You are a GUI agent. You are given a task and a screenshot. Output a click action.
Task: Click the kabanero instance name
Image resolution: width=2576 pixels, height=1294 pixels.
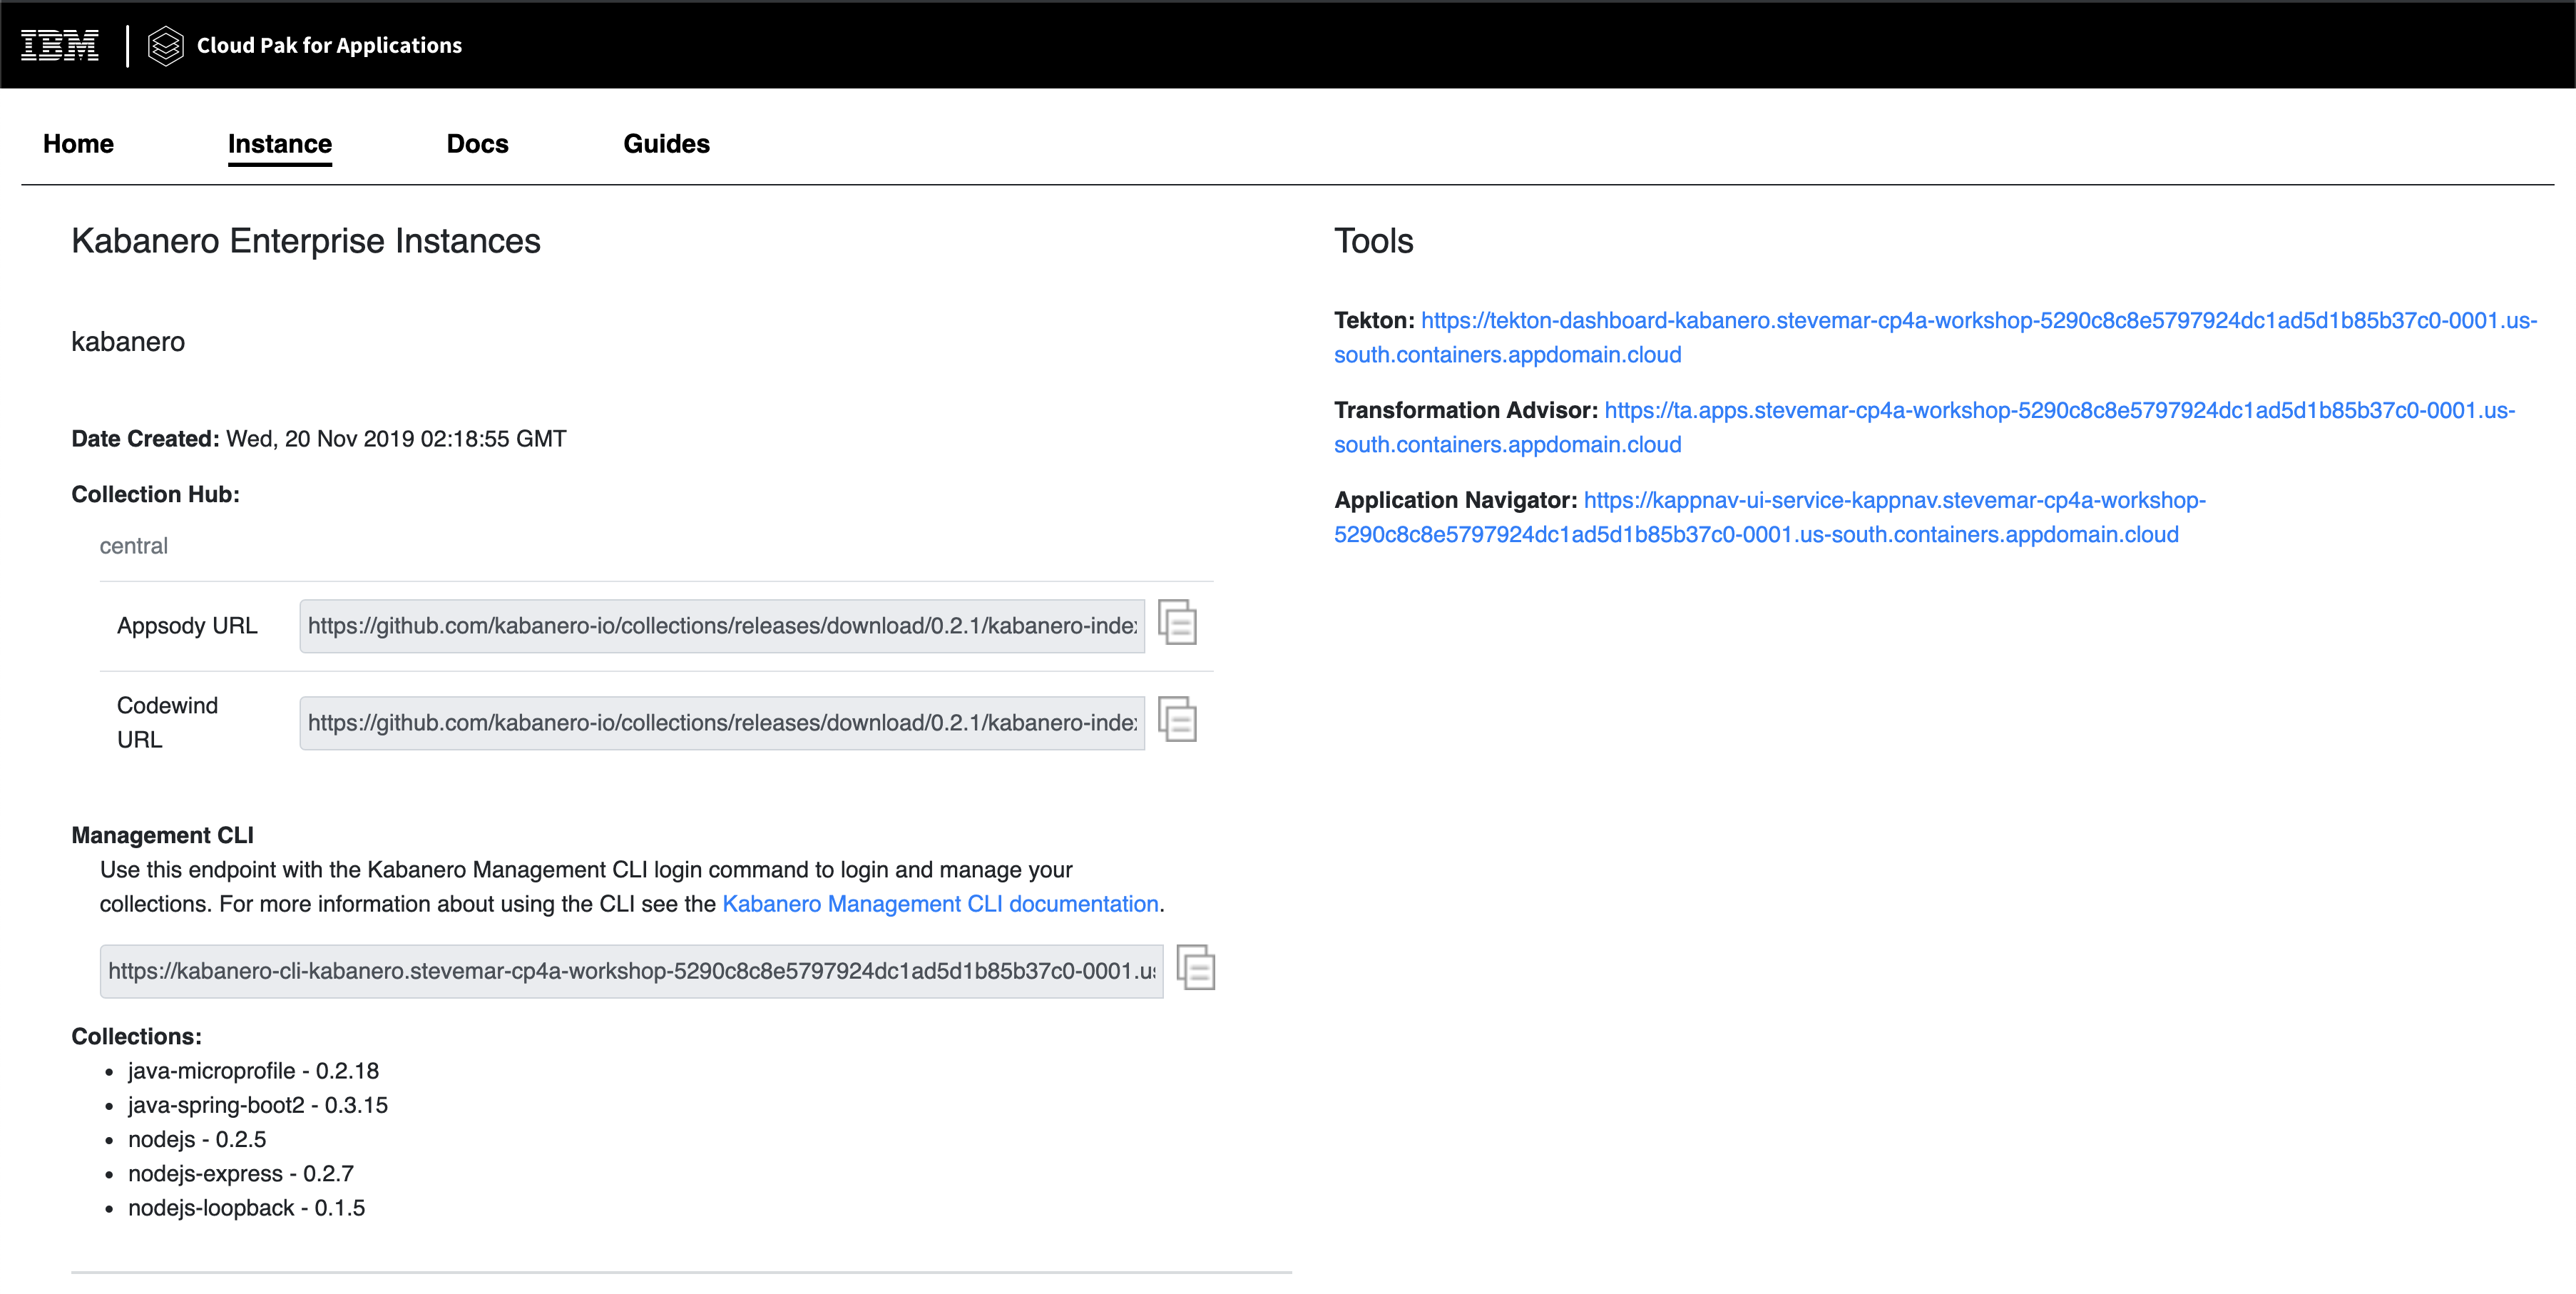tap(128, 342)
